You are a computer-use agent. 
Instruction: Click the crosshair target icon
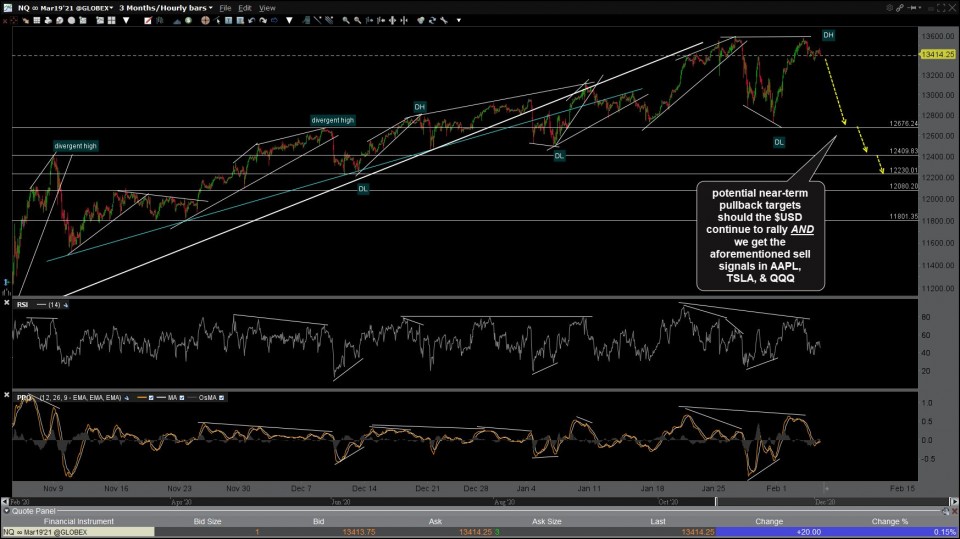(x=205, y=20)
